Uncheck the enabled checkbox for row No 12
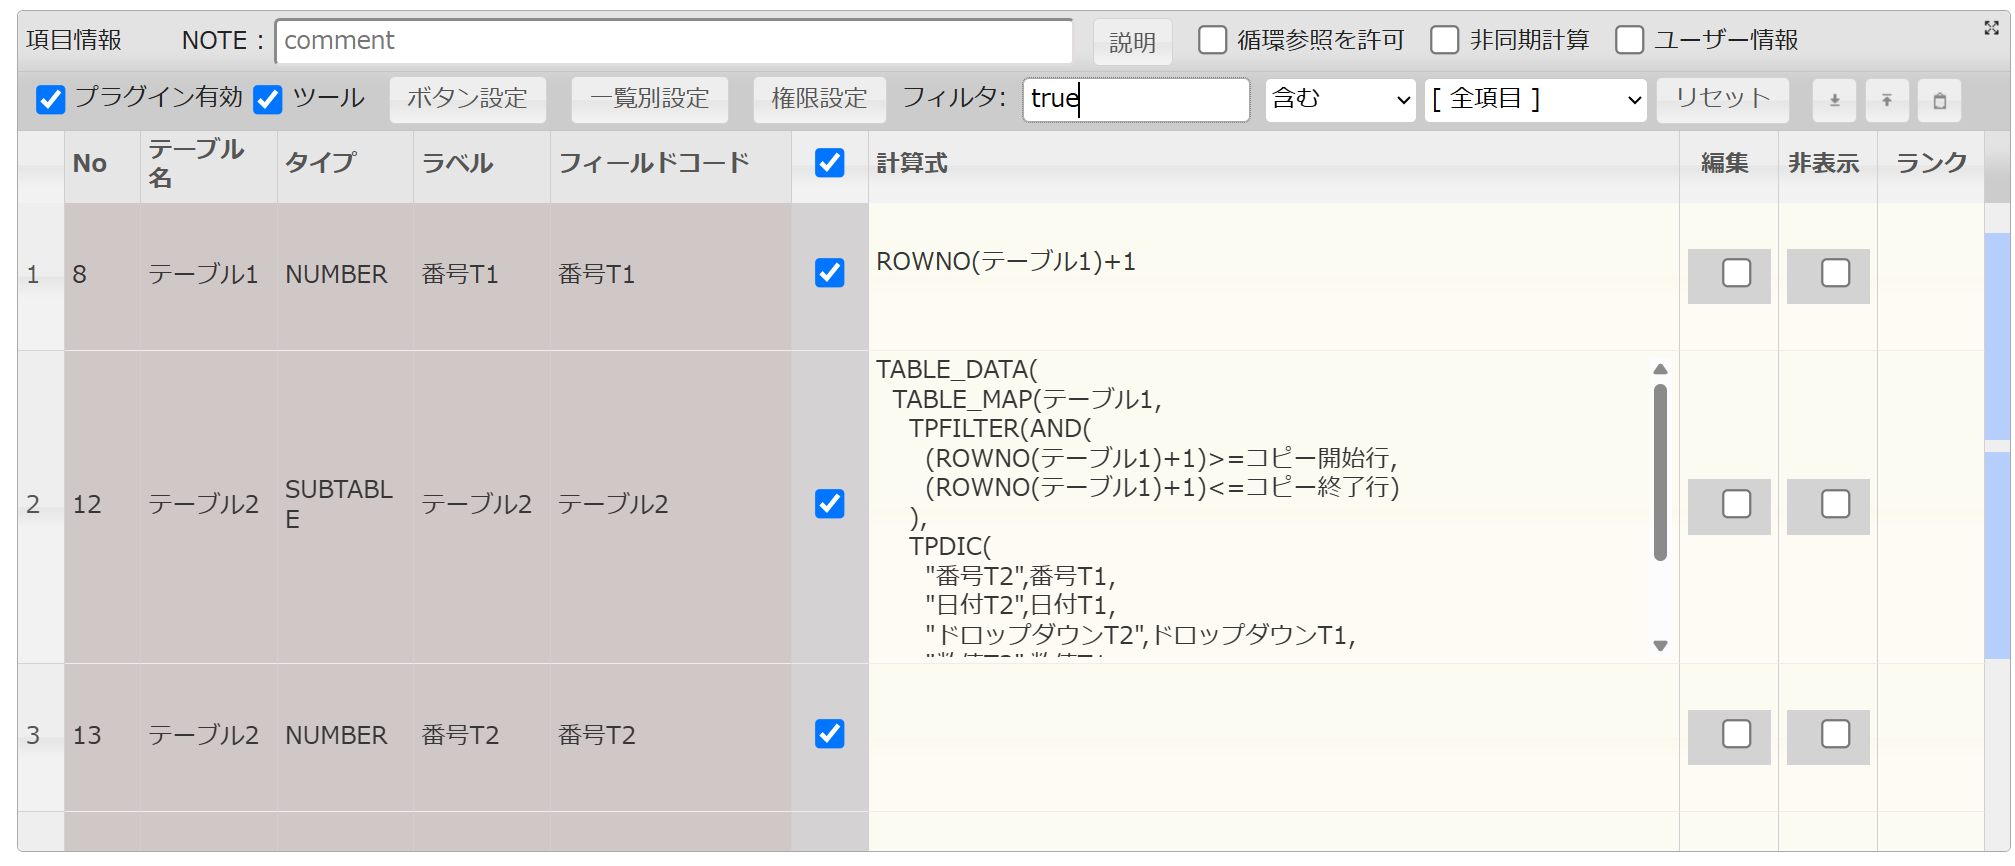2015x866 pixels. 829,504
